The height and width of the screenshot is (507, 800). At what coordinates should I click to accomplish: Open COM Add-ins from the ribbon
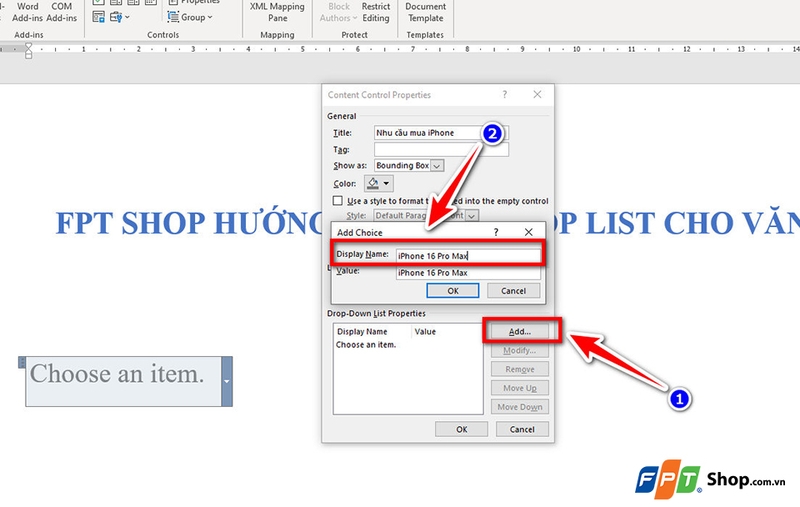tap(62, 12)
